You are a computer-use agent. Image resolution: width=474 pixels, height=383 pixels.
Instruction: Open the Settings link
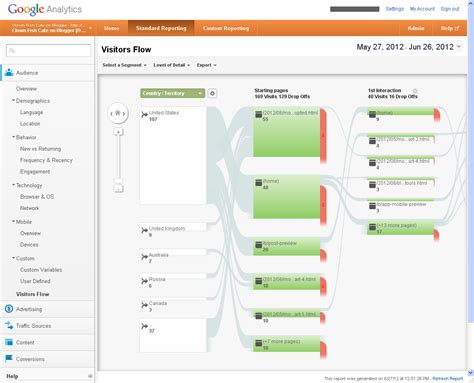(x=395, y=9)
